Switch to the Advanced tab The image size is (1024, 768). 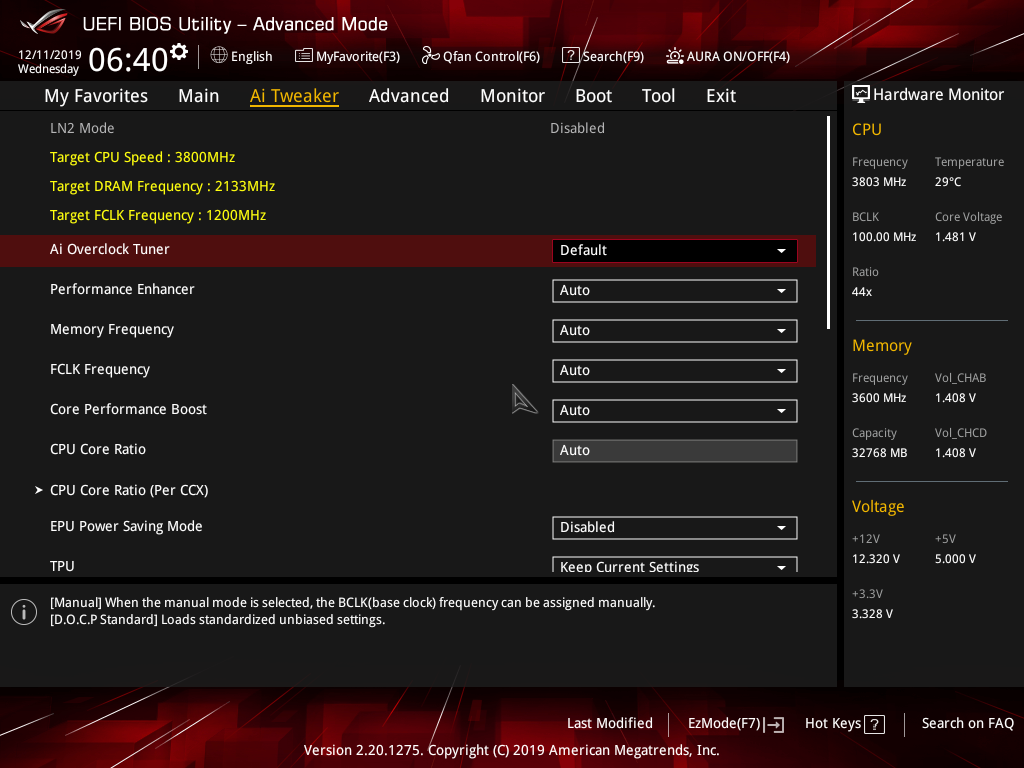[x=409, y=95]
